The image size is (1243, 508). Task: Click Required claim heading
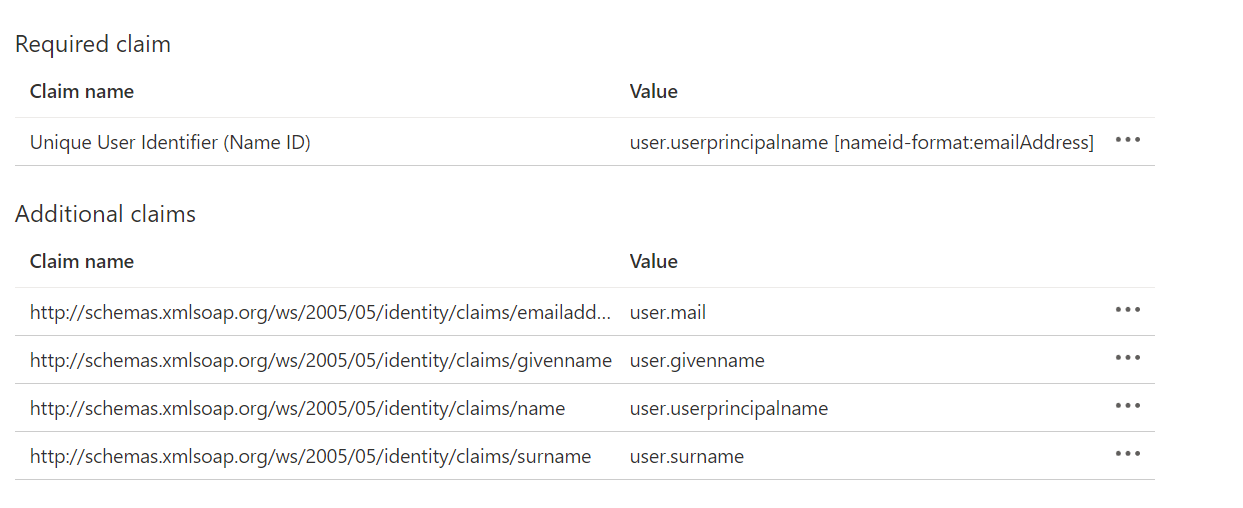pyautogui.click(x=93, y=44)
